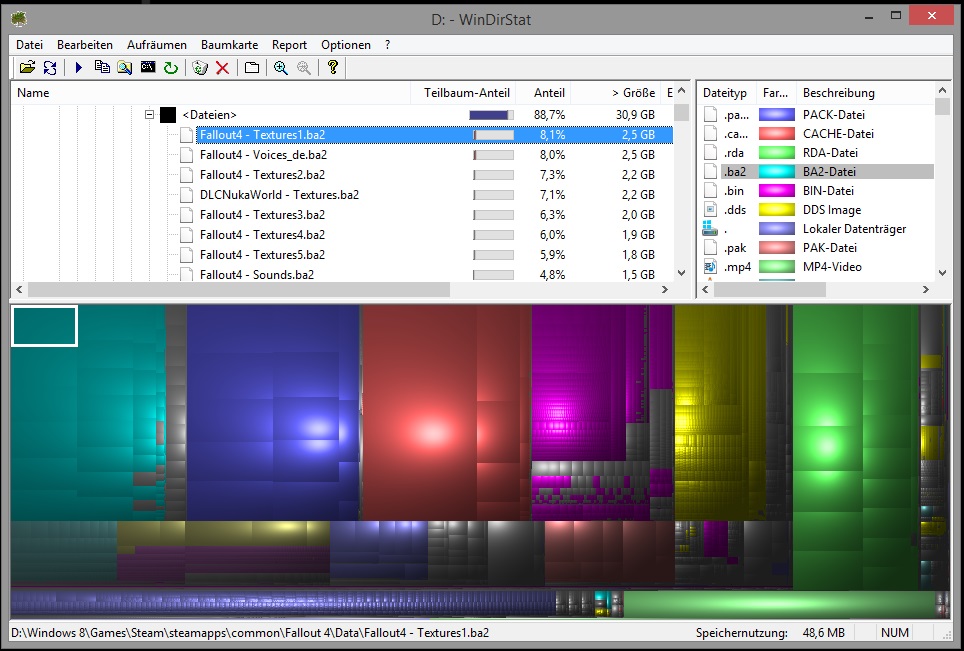964x651 pixels.
Task: Click the Open drive folder toolbar icon
Action: [x=27, y=68]
